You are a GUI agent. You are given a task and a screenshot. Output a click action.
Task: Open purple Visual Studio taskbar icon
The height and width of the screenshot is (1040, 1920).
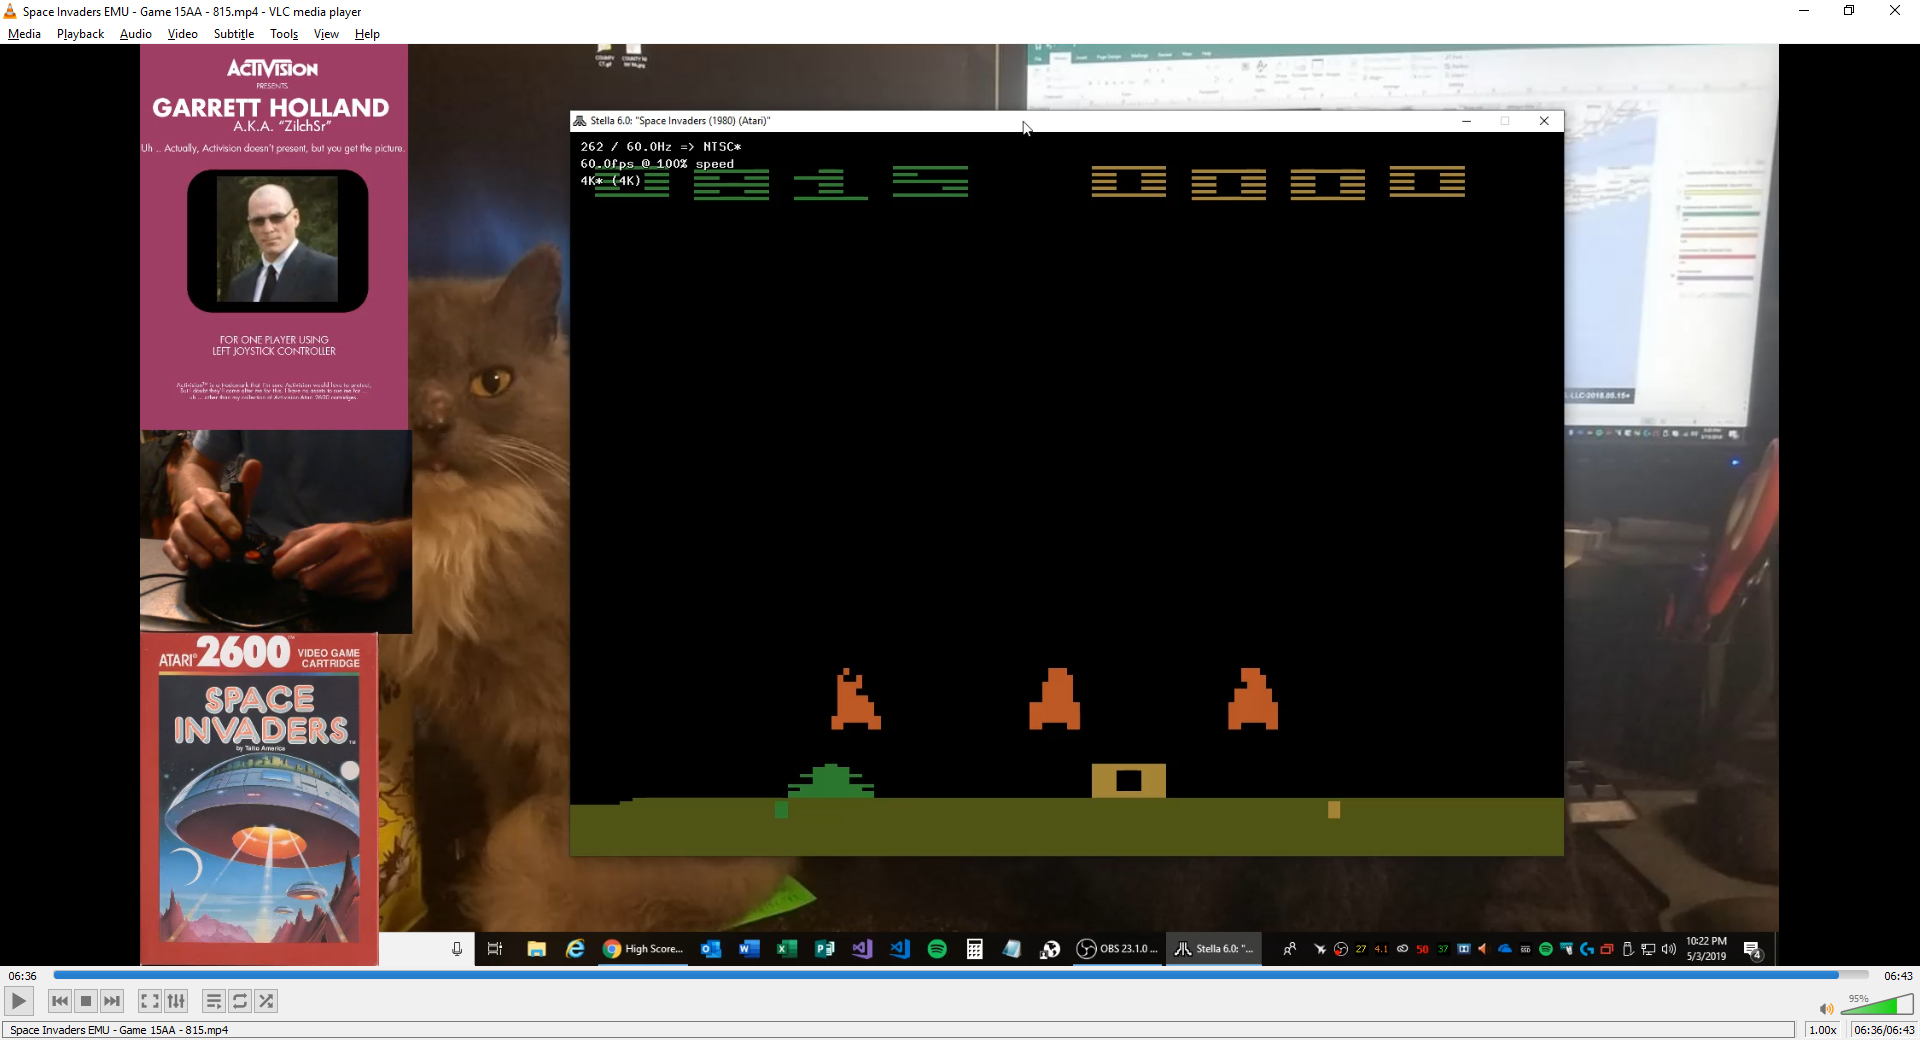pyautogui.click(x=862, y=949)
